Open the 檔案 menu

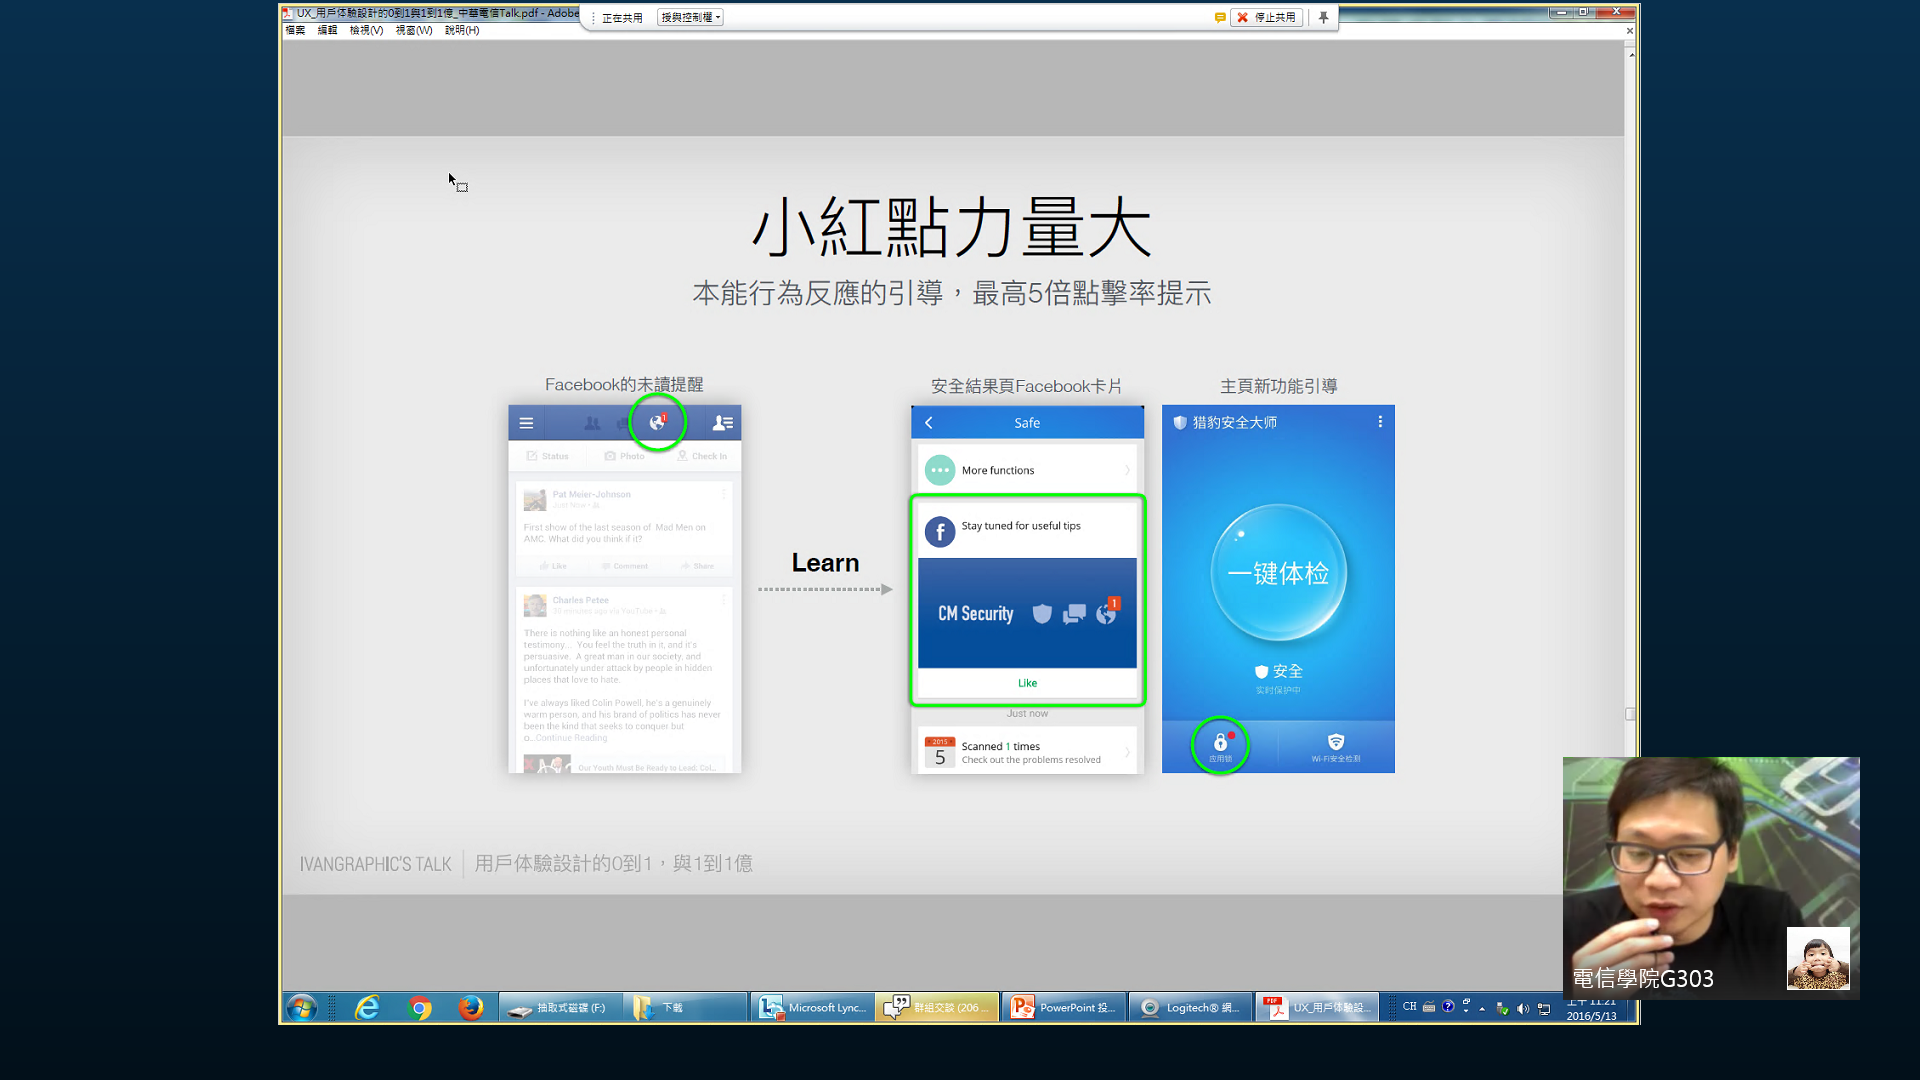[x=295, y=30]
